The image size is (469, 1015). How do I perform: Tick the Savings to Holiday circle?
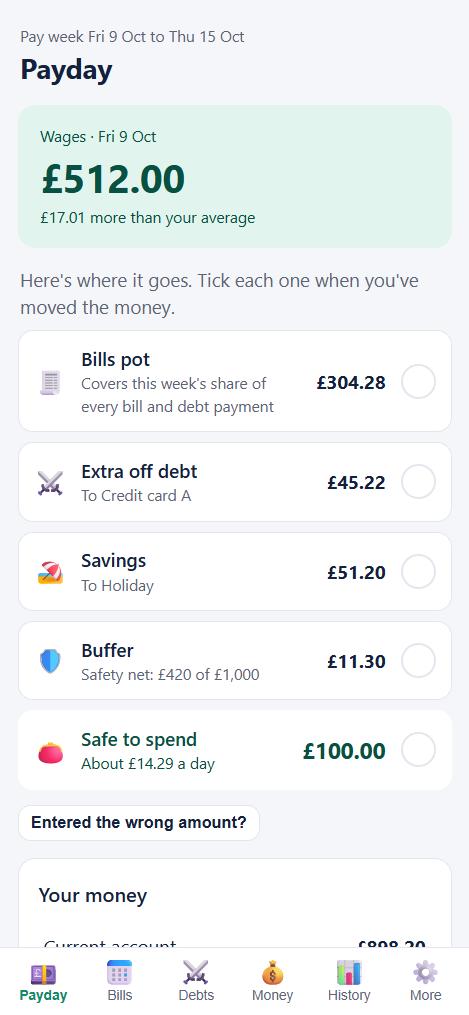click(x=419, y=572)
